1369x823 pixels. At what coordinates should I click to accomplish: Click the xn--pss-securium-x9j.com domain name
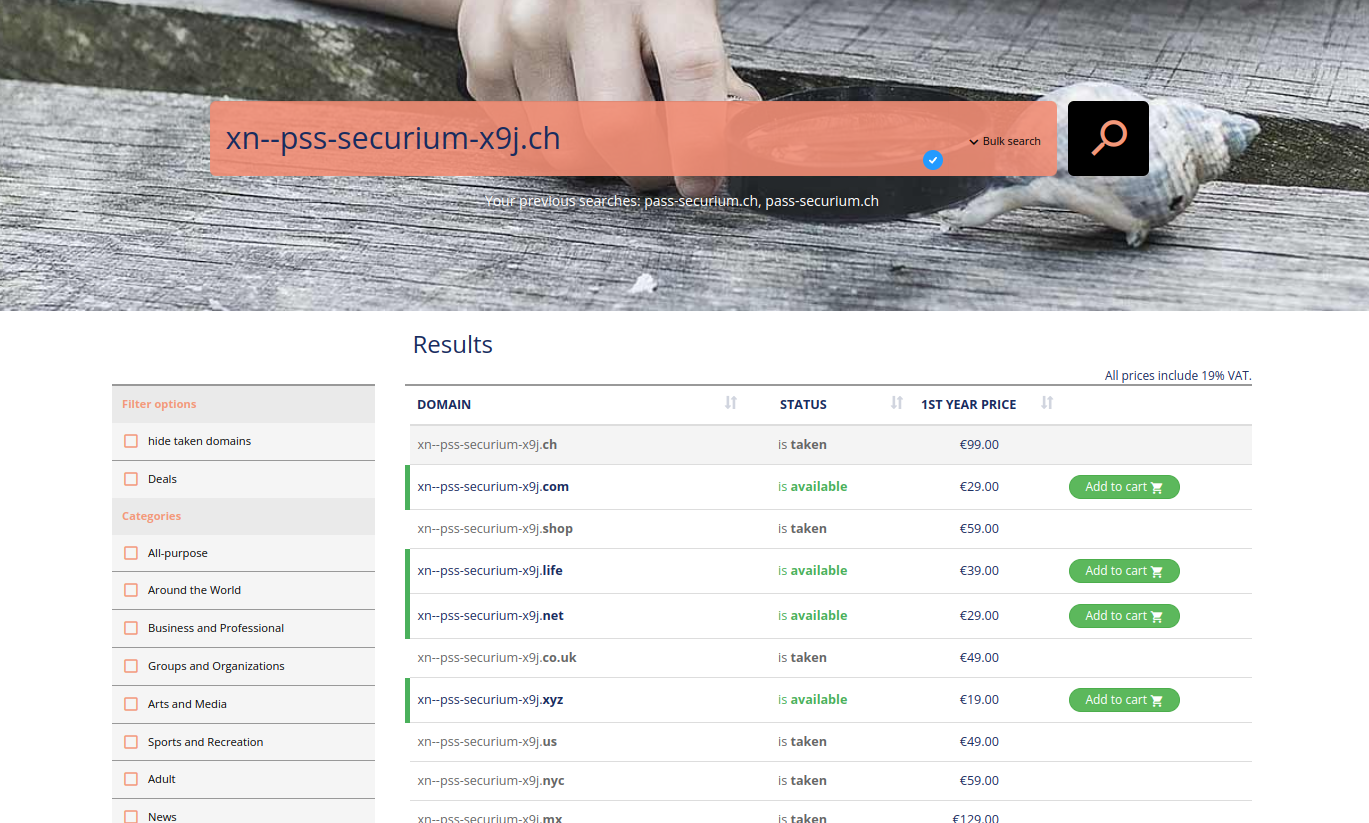[x=493, y=487]
